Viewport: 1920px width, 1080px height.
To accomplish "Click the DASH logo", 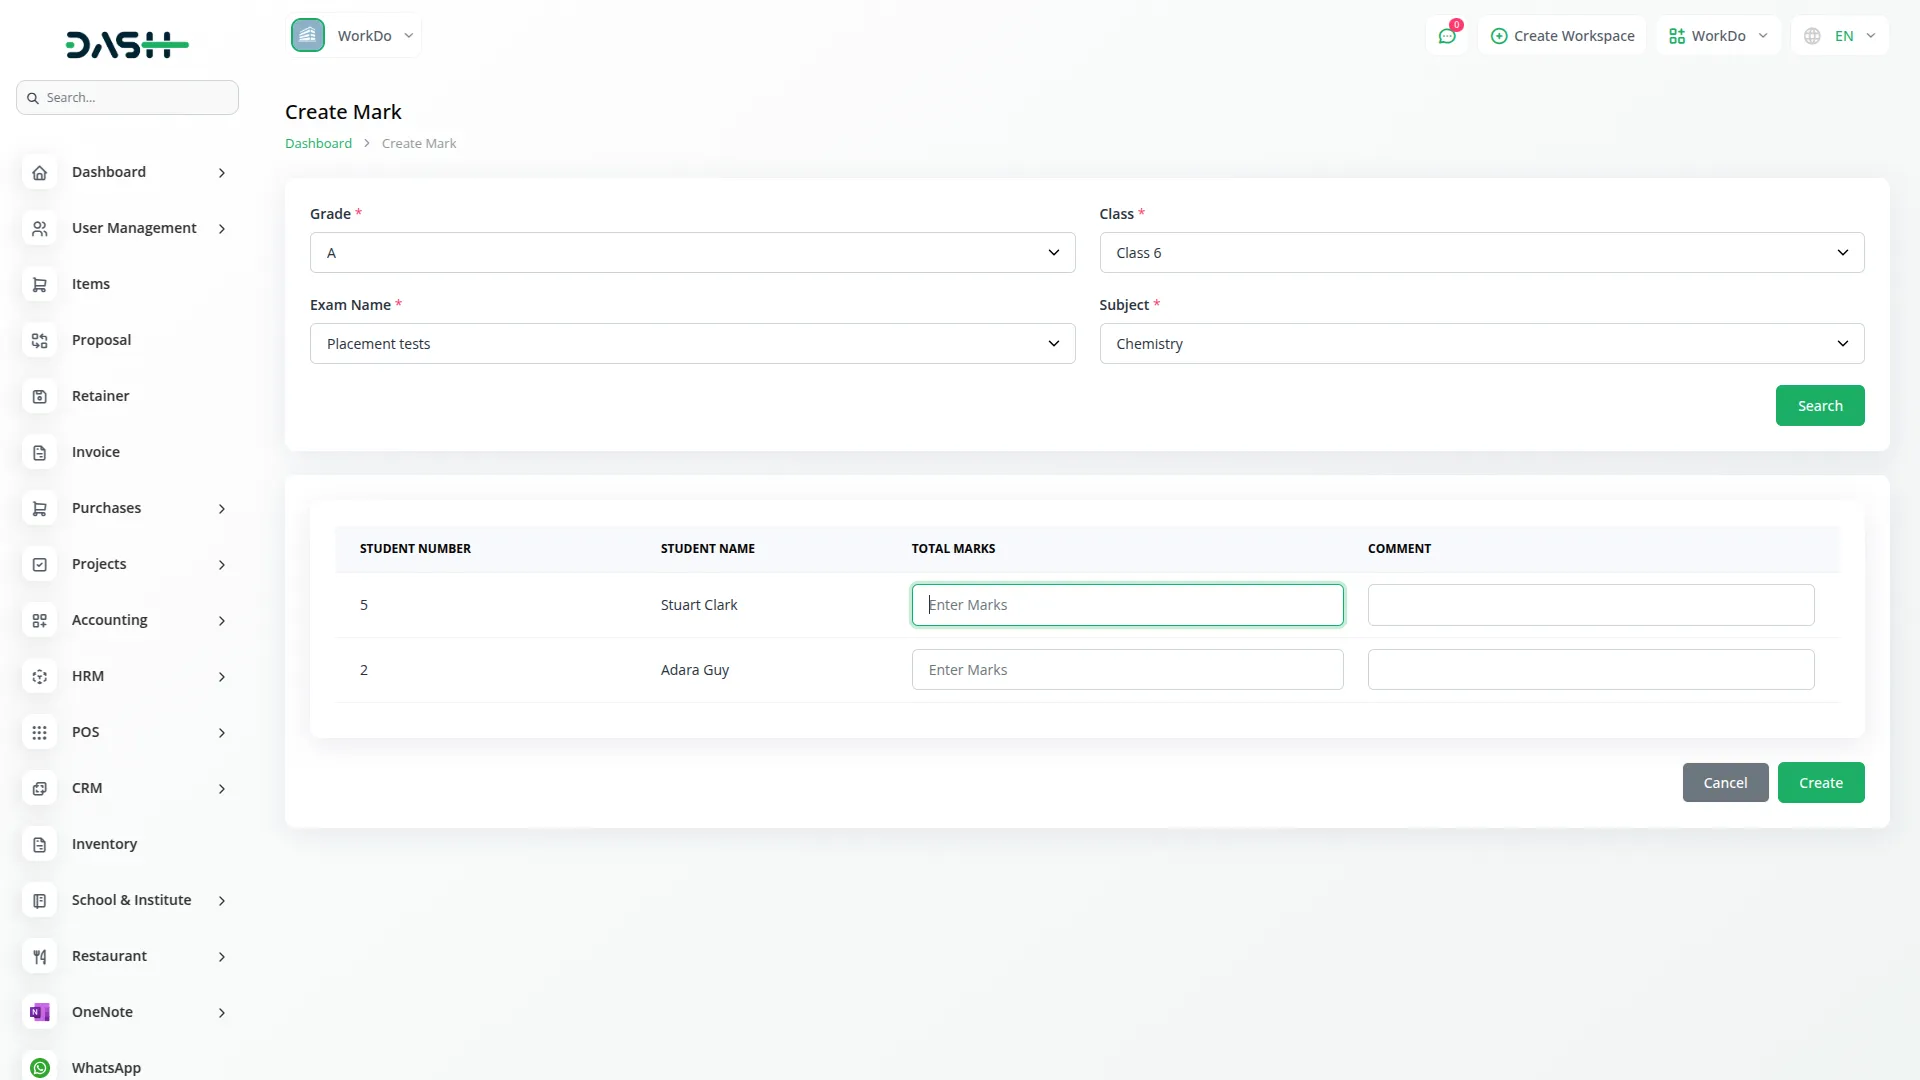I will tap(126, 44).
